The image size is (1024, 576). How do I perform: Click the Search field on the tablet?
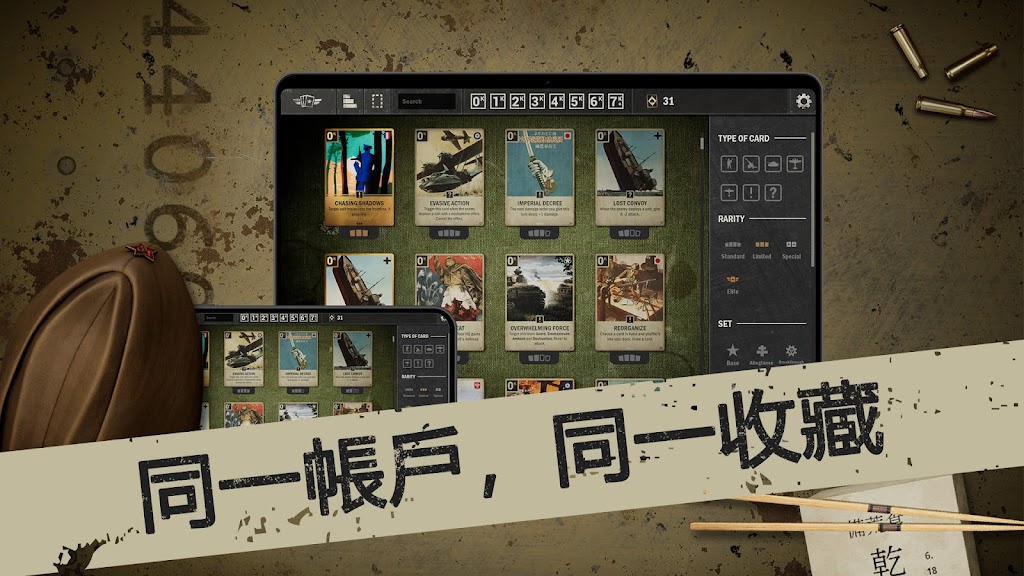point(426,101)
